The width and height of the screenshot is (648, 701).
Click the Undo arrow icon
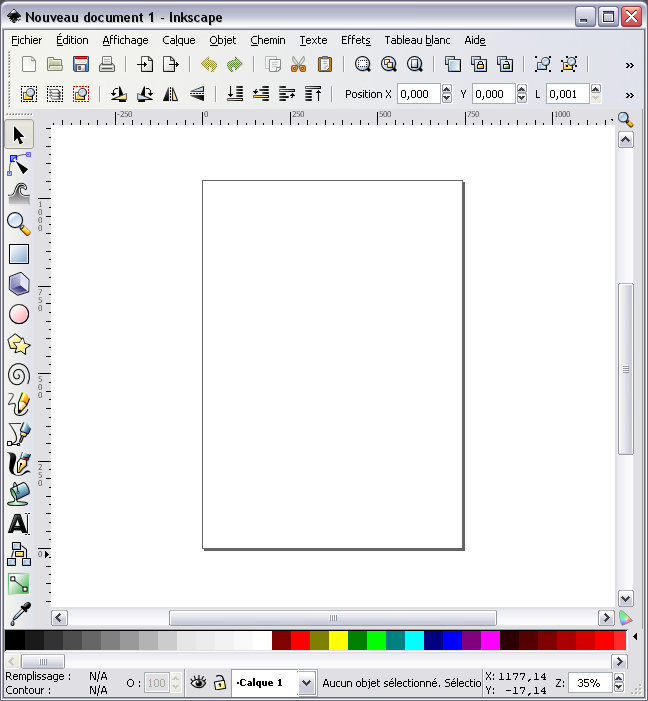click(209, 64)
